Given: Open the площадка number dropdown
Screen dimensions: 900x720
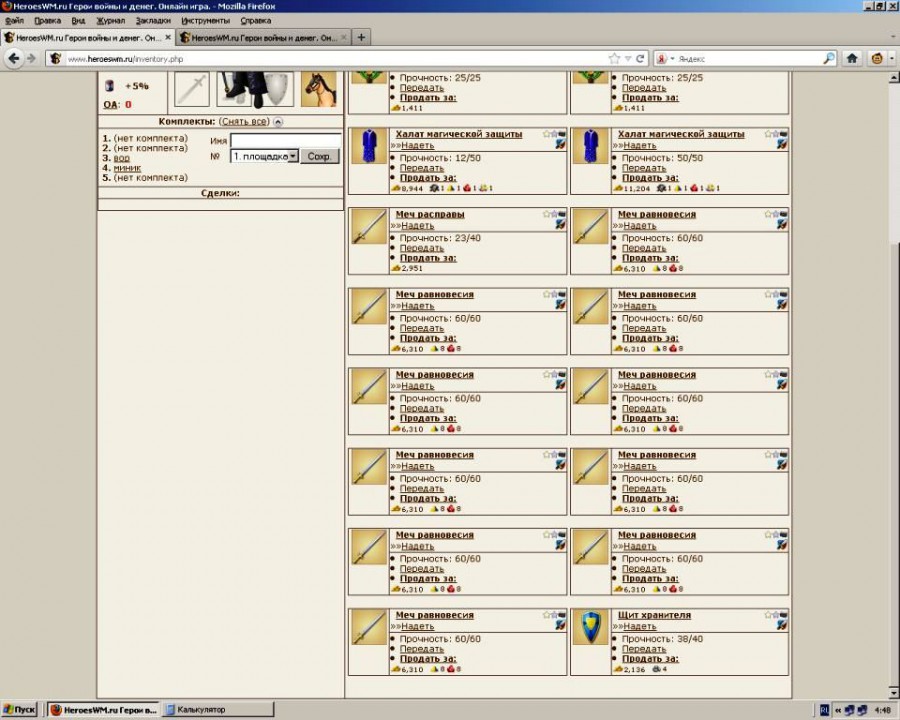Looking at the screenshot, I should 293,156.
